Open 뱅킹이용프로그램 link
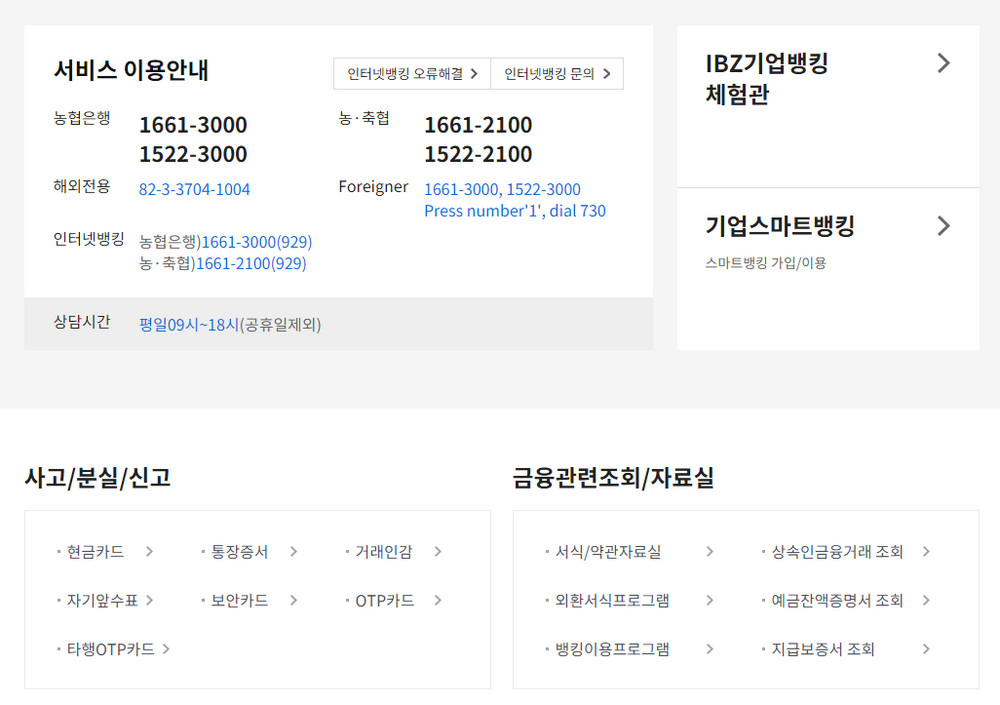Image resolution: width=1000 pixels, height=705 pixels. tap(612, 649)
